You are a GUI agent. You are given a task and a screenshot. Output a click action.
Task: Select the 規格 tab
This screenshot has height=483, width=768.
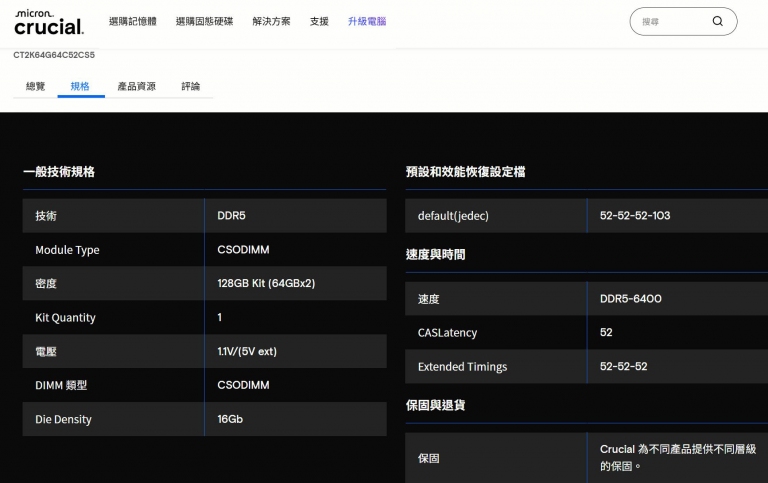80,87
